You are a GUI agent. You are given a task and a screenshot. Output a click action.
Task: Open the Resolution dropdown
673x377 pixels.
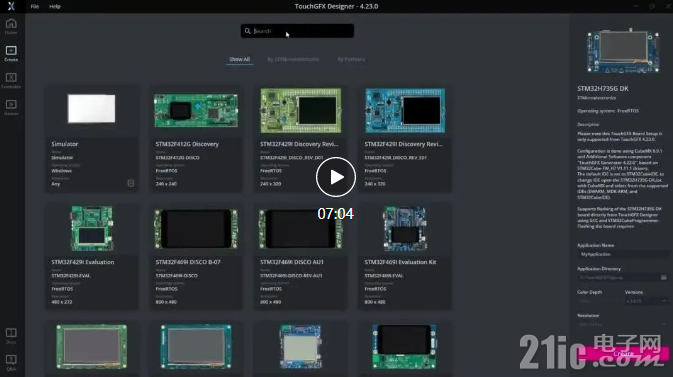pos(622,324)
